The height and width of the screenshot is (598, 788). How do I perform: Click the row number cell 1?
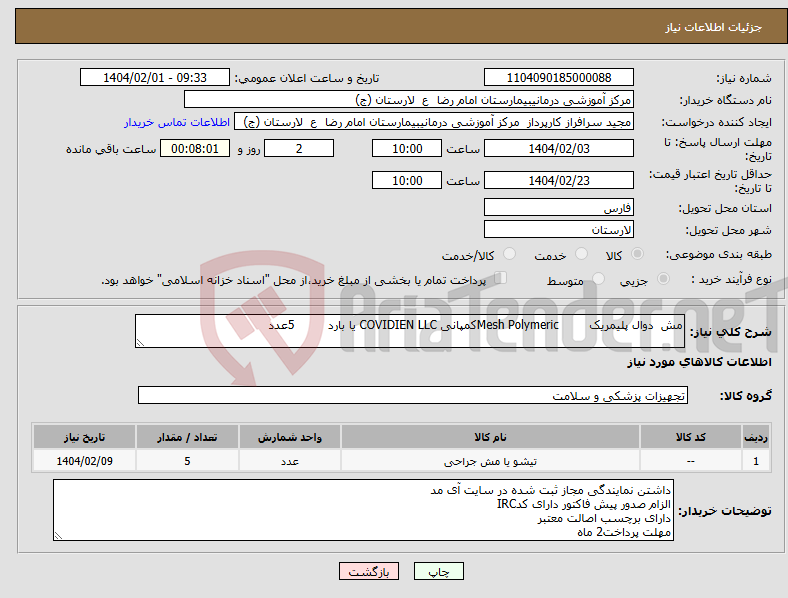tap(756, 461)
